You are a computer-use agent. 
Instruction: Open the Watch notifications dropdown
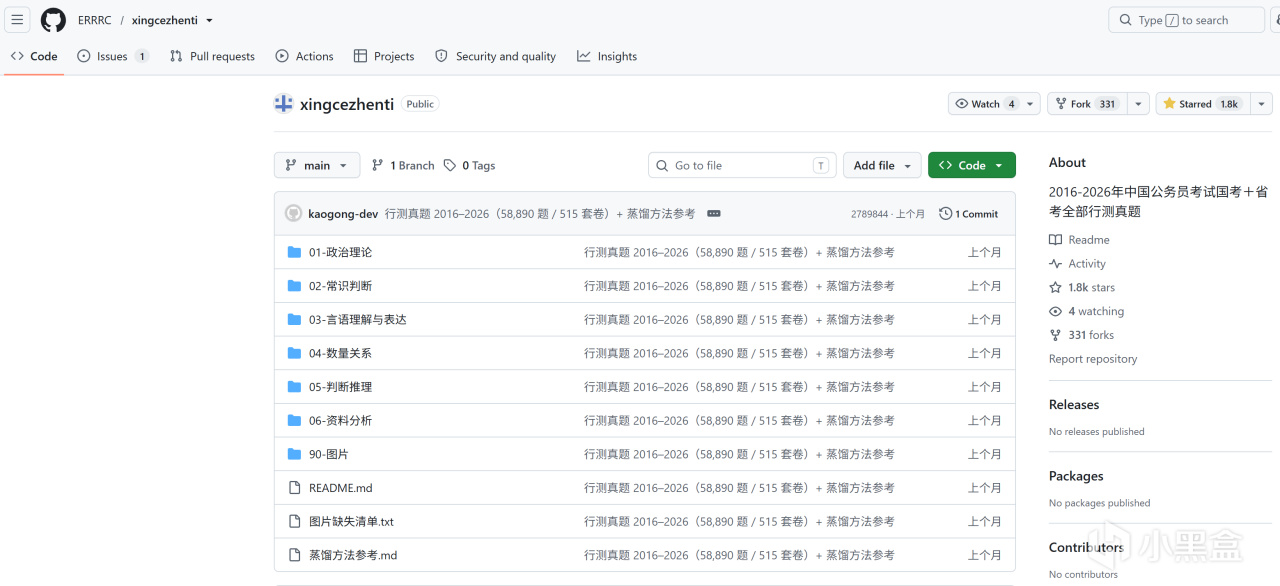point(994,104)
